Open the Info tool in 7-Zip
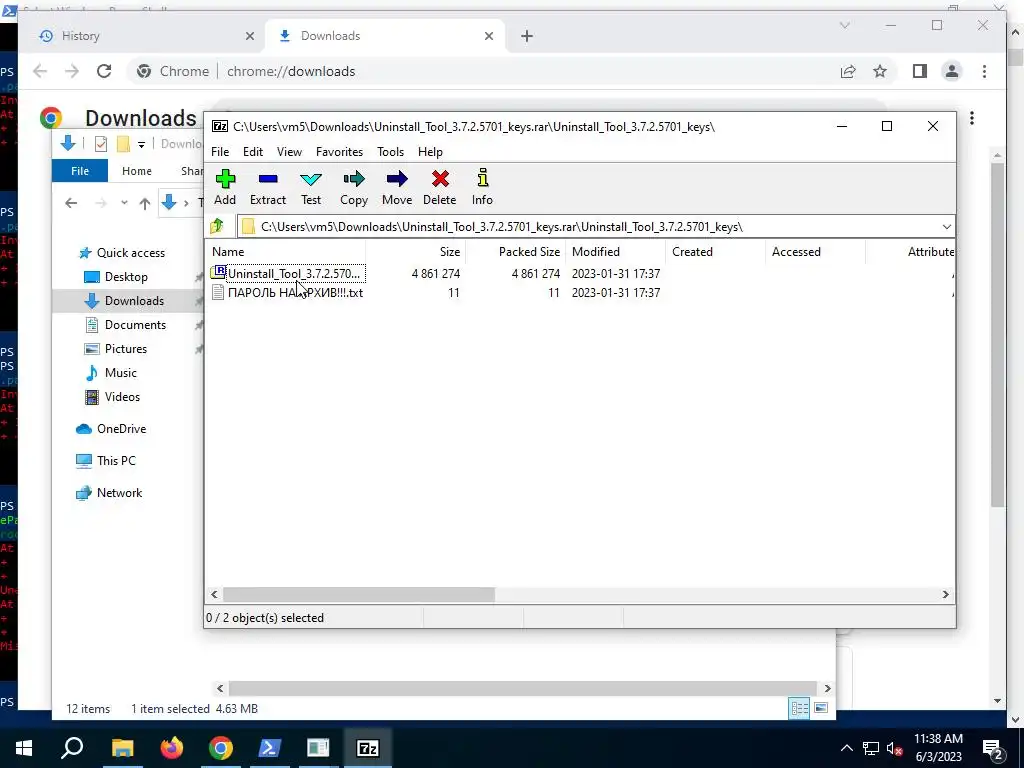 pyautogui.click(x=483, y=187)
